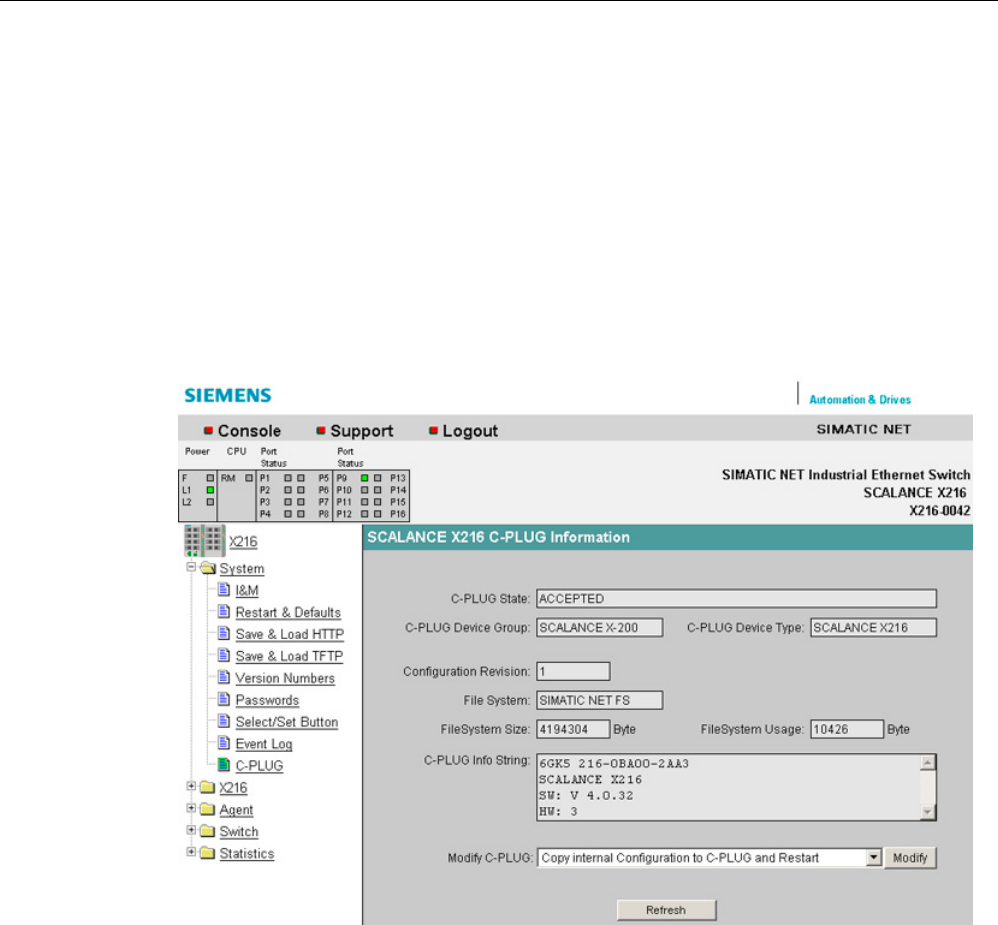Click the Event Log page icon
Viewport: 998px width, 925px height.
pos(223,743)
